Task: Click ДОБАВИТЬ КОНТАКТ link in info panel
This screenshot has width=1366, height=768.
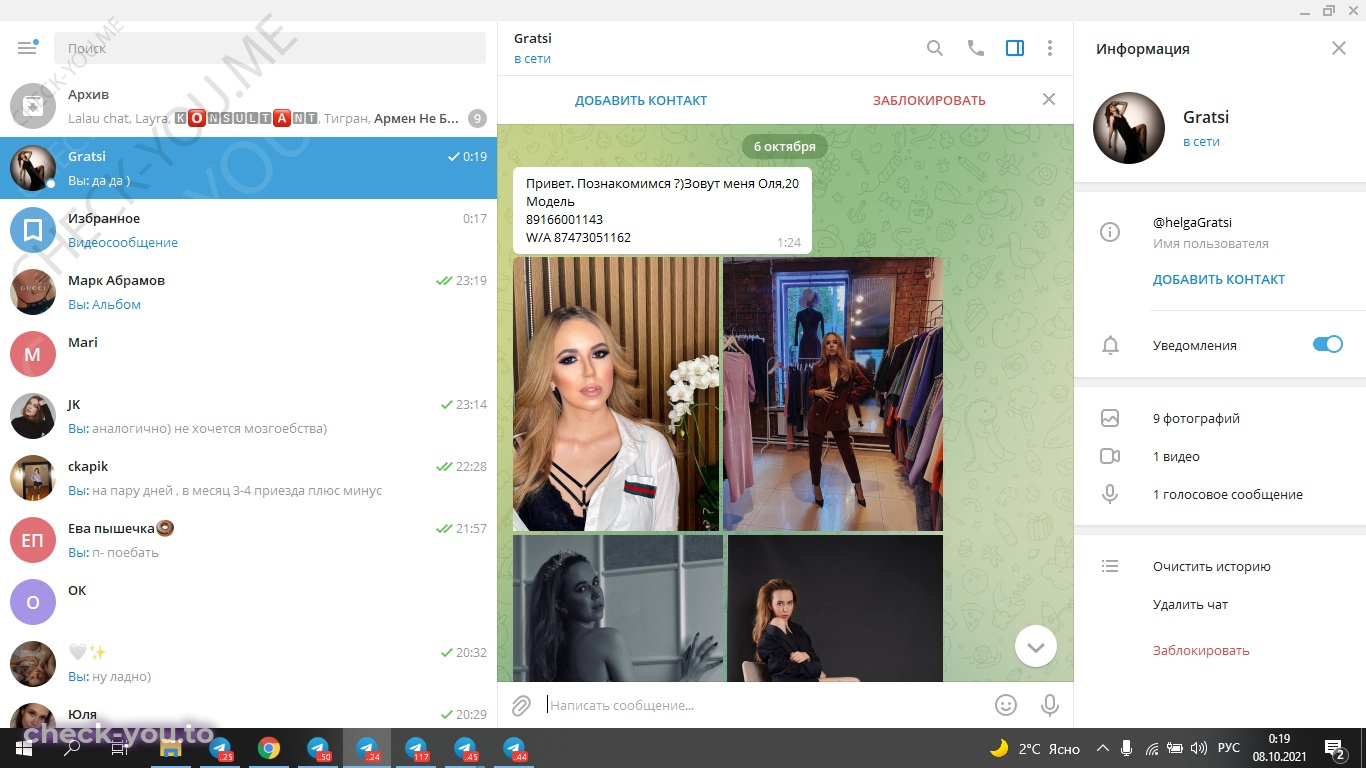Action: pos(1219,280)
